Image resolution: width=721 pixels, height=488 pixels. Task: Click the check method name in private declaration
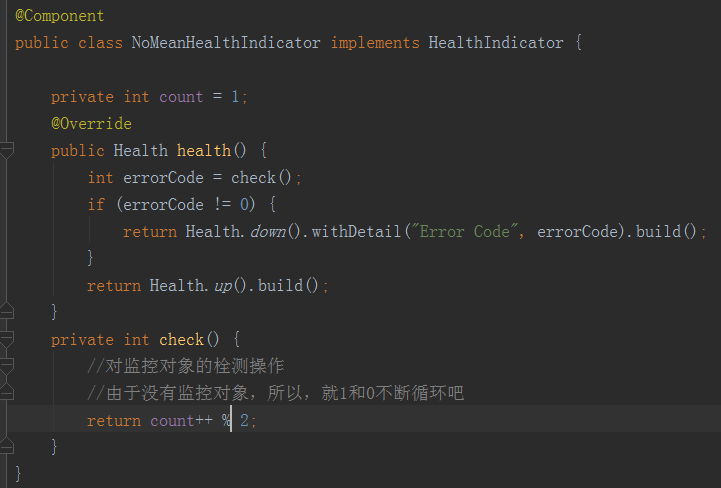pyautogui.click(x=182, y=339)
